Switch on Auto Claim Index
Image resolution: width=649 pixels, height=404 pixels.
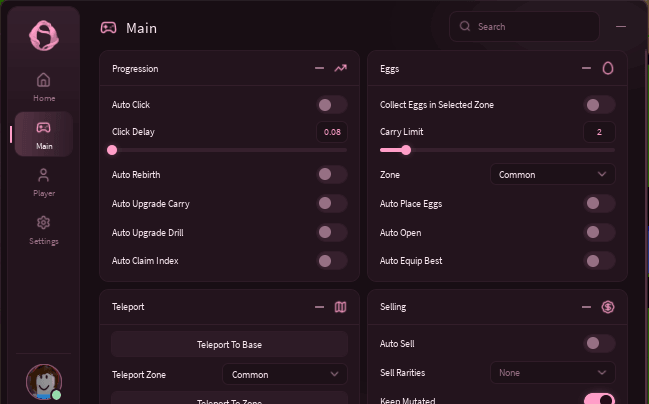[332, 261]
